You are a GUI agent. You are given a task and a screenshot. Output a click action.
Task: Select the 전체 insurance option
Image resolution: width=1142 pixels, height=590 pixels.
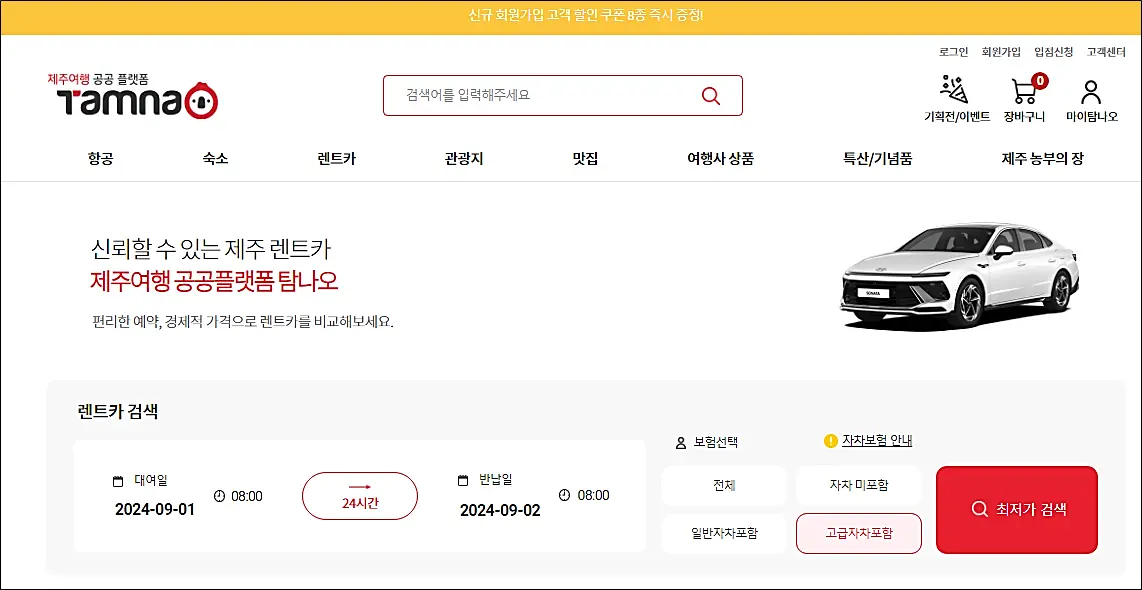pos(722,485)
